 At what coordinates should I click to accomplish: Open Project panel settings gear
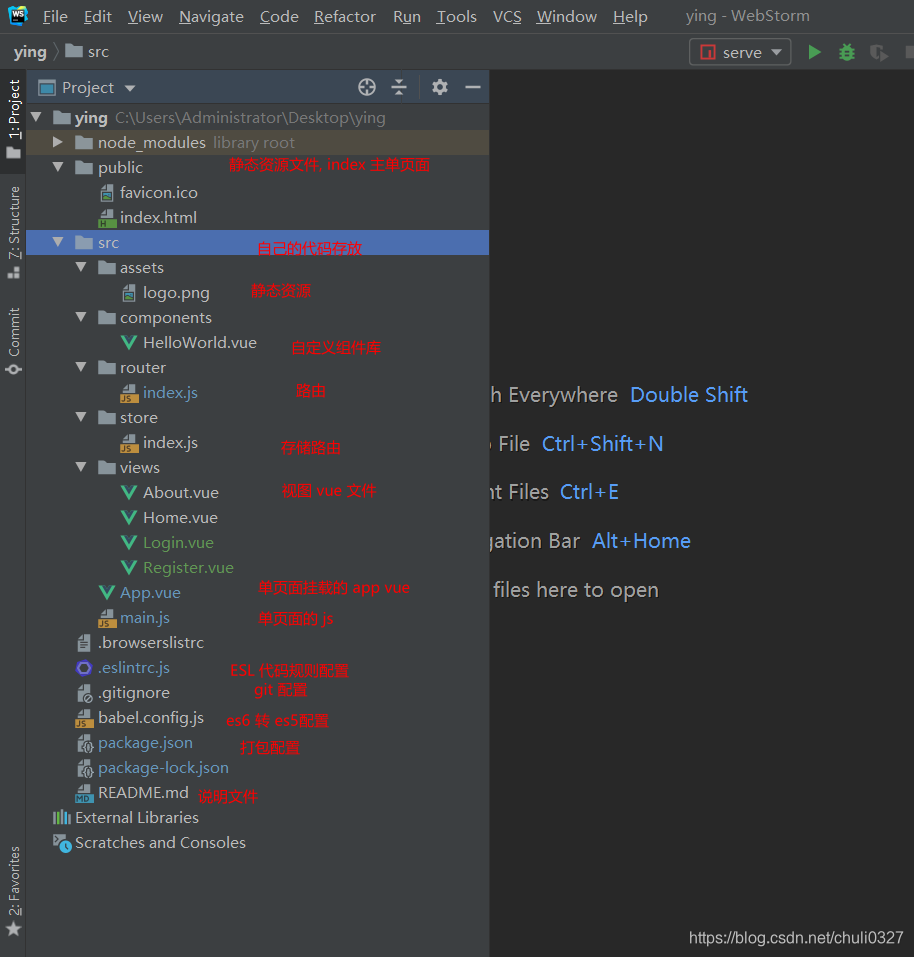click(x=440, y=87)
